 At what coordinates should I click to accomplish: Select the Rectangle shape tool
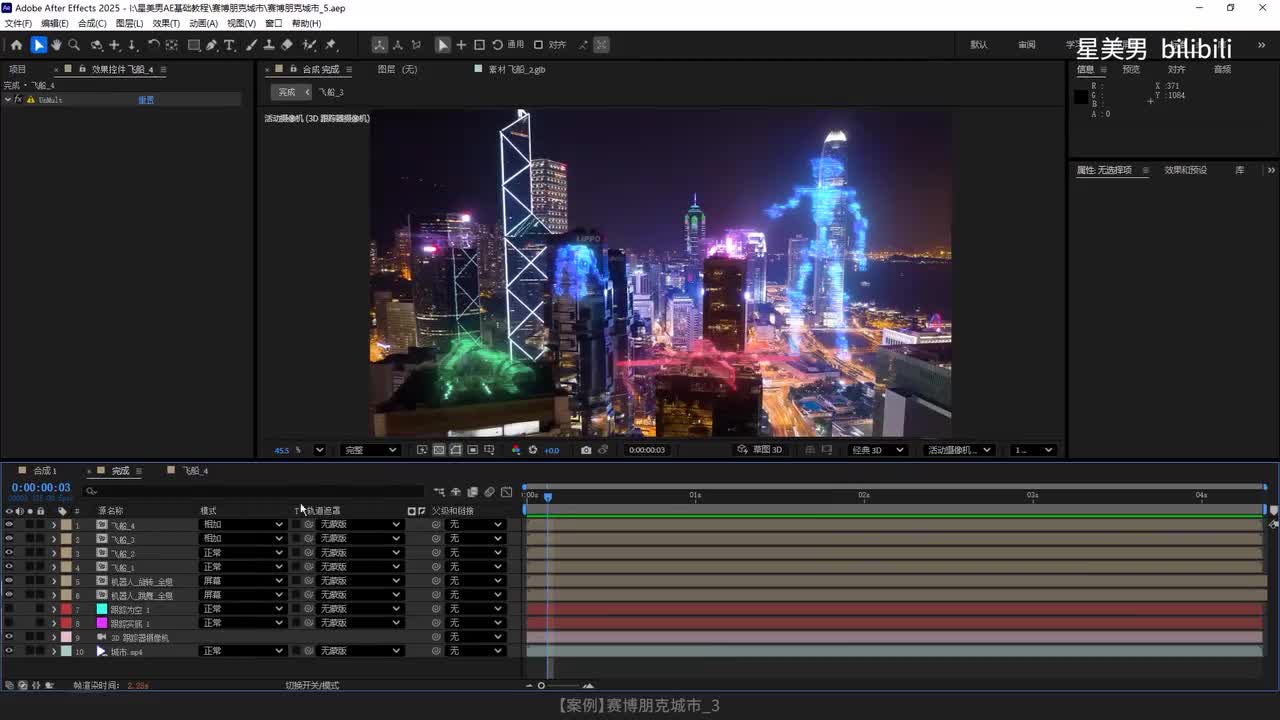(194, 45)
